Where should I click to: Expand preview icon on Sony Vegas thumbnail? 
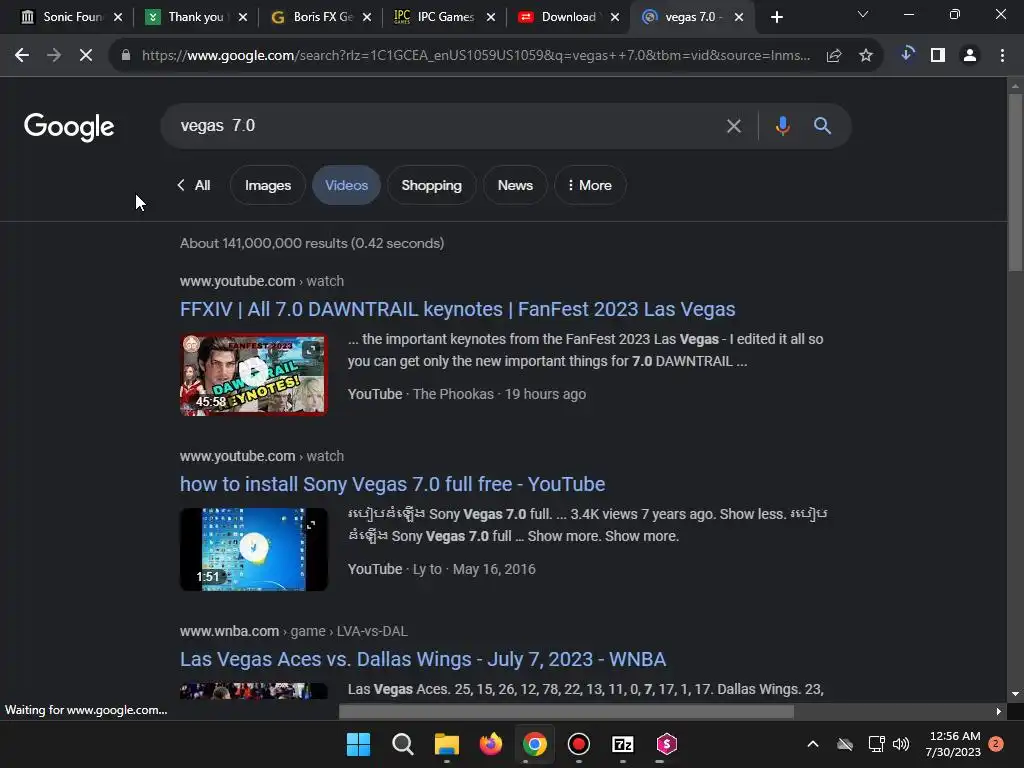(311, 524)
